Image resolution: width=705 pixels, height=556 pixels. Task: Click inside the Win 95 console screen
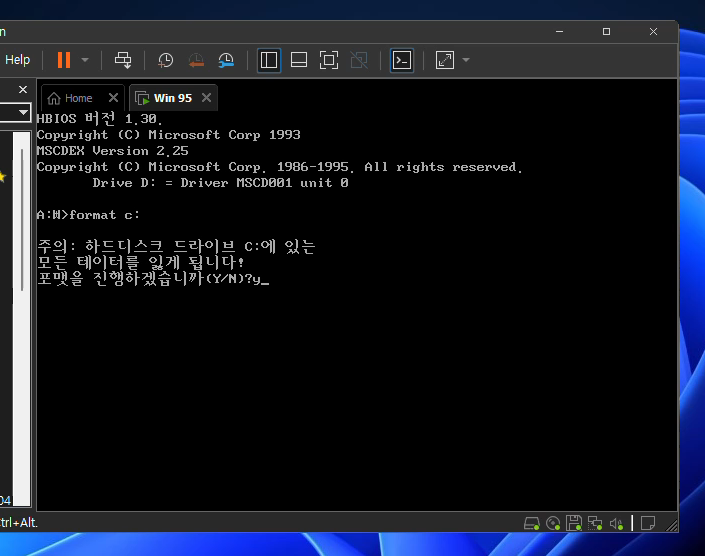(357, 310)
